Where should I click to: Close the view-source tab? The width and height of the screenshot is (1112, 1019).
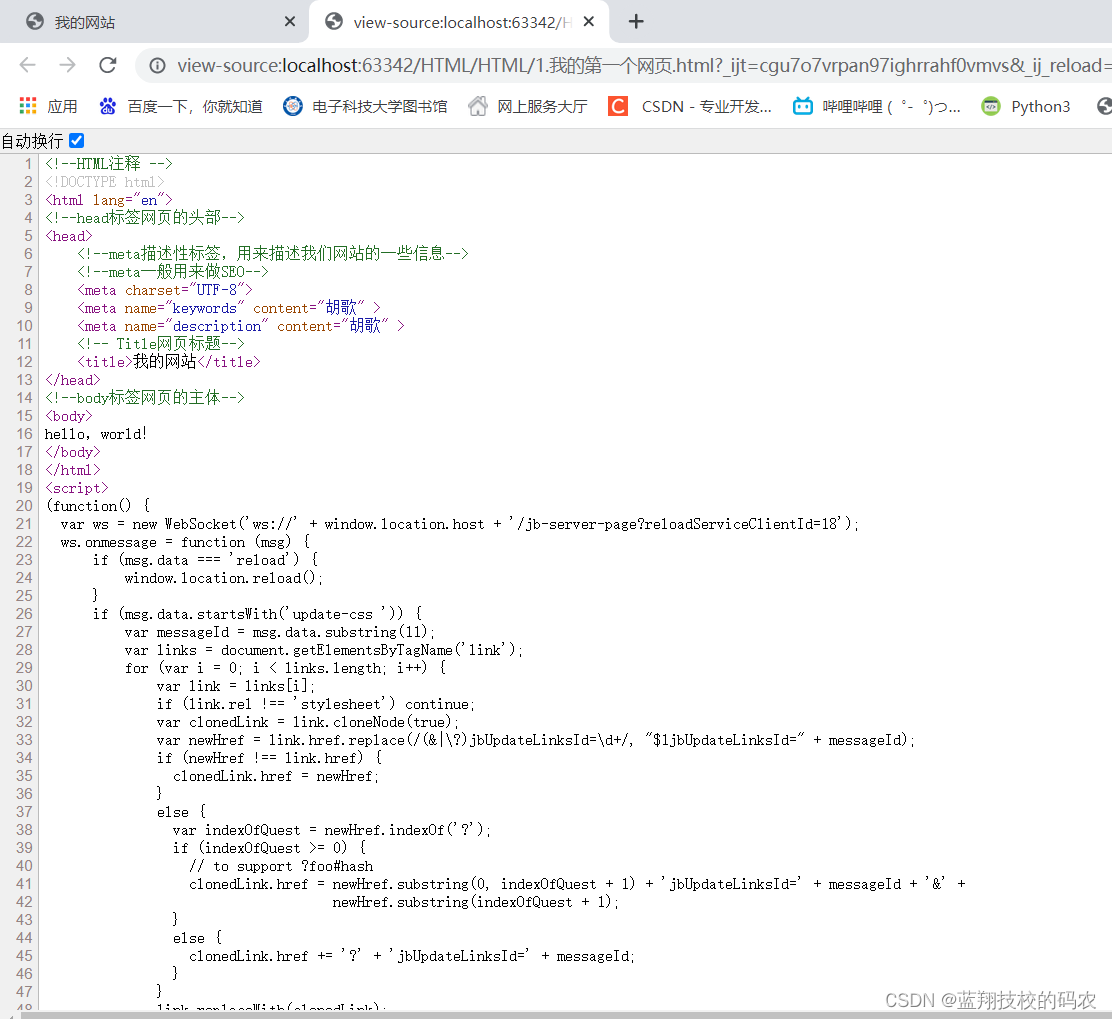589,22
